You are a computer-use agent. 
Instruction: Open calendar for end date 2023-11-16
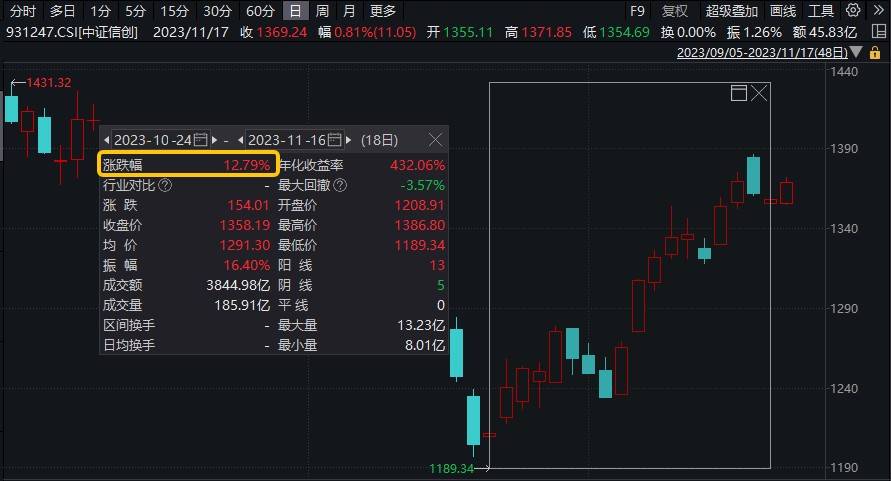[x=334, y=140]
